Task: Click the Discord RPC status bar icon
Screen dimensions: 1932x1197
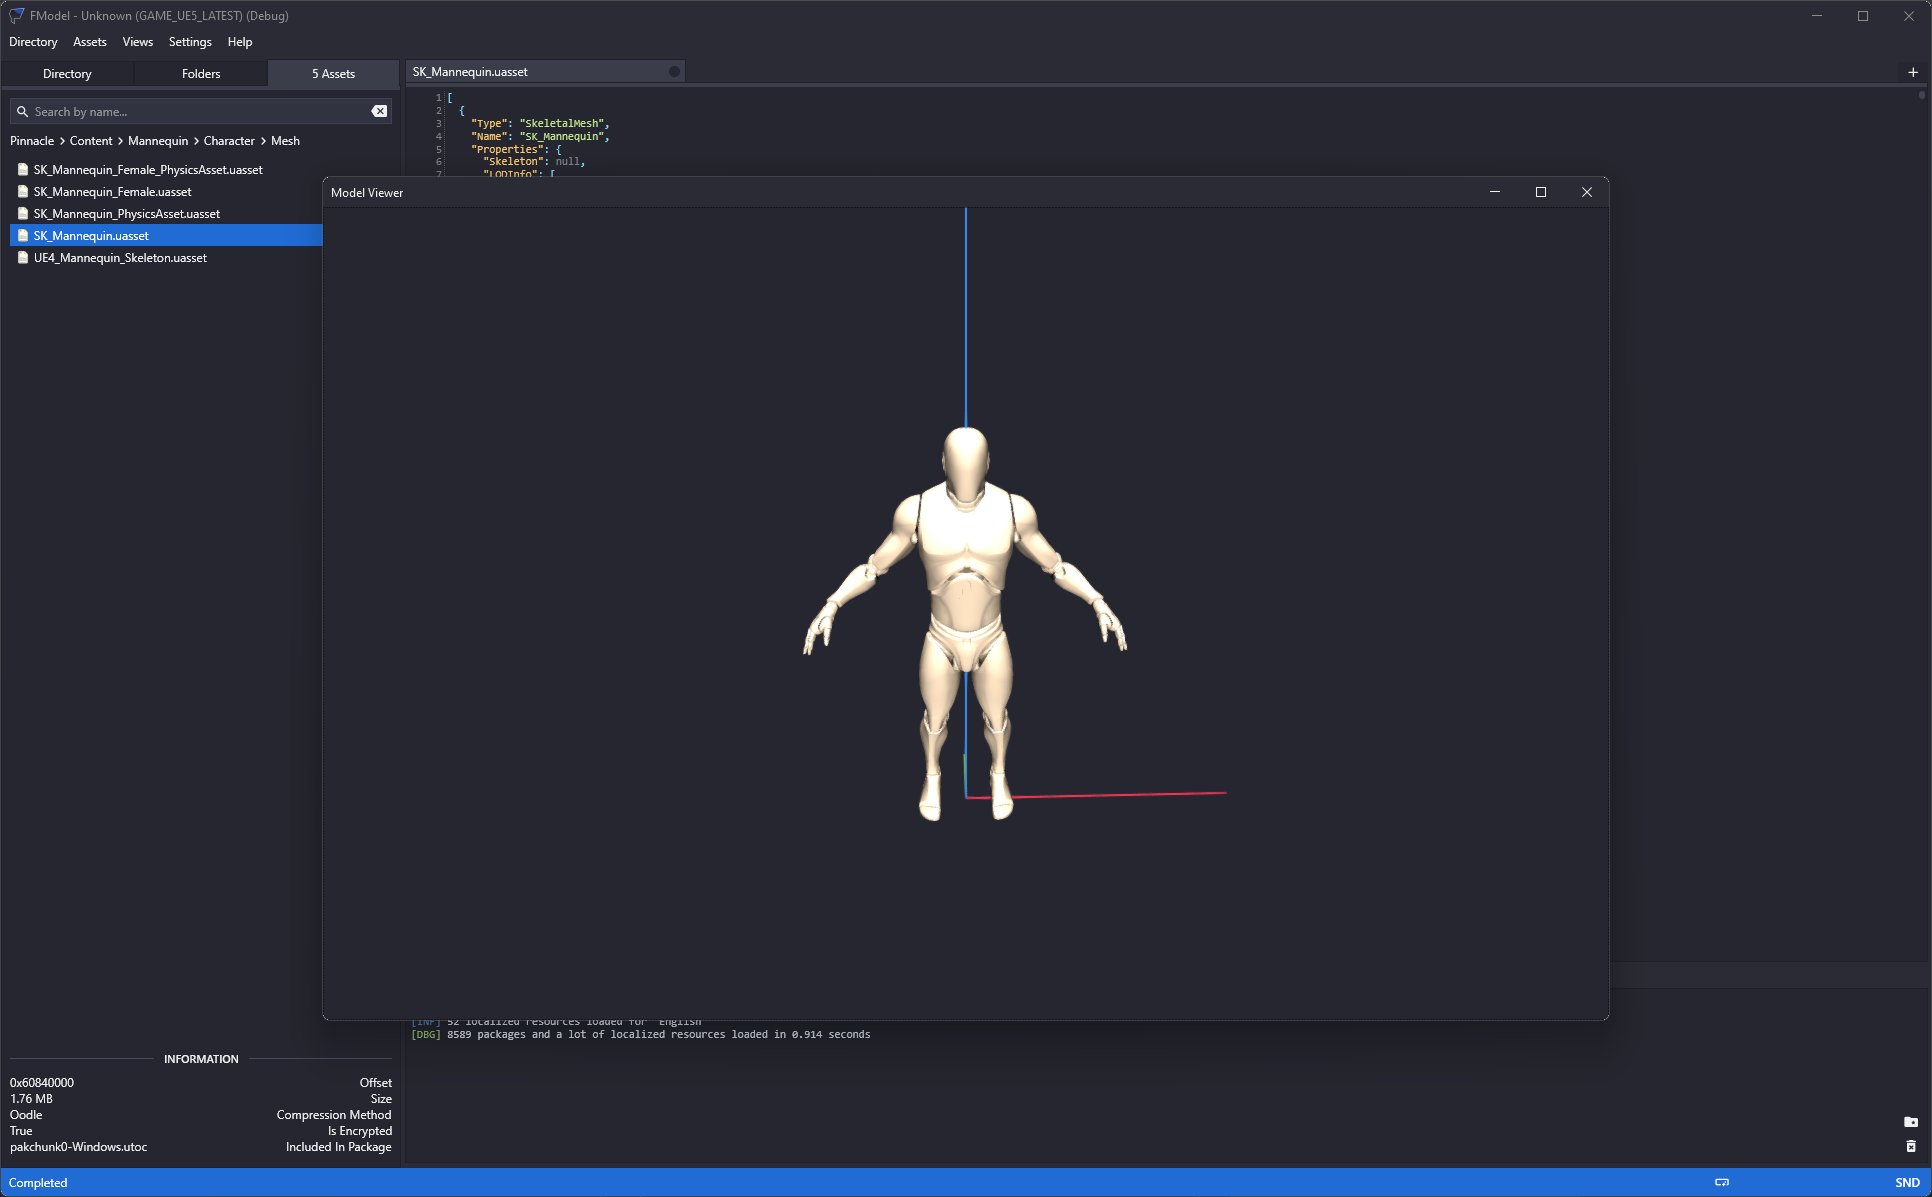Action: (x=1722, y=1182)
